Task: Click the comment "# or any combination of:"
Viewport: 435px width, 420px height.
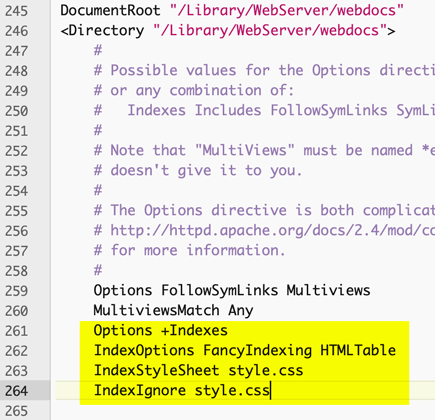Action: pos(194,91)
